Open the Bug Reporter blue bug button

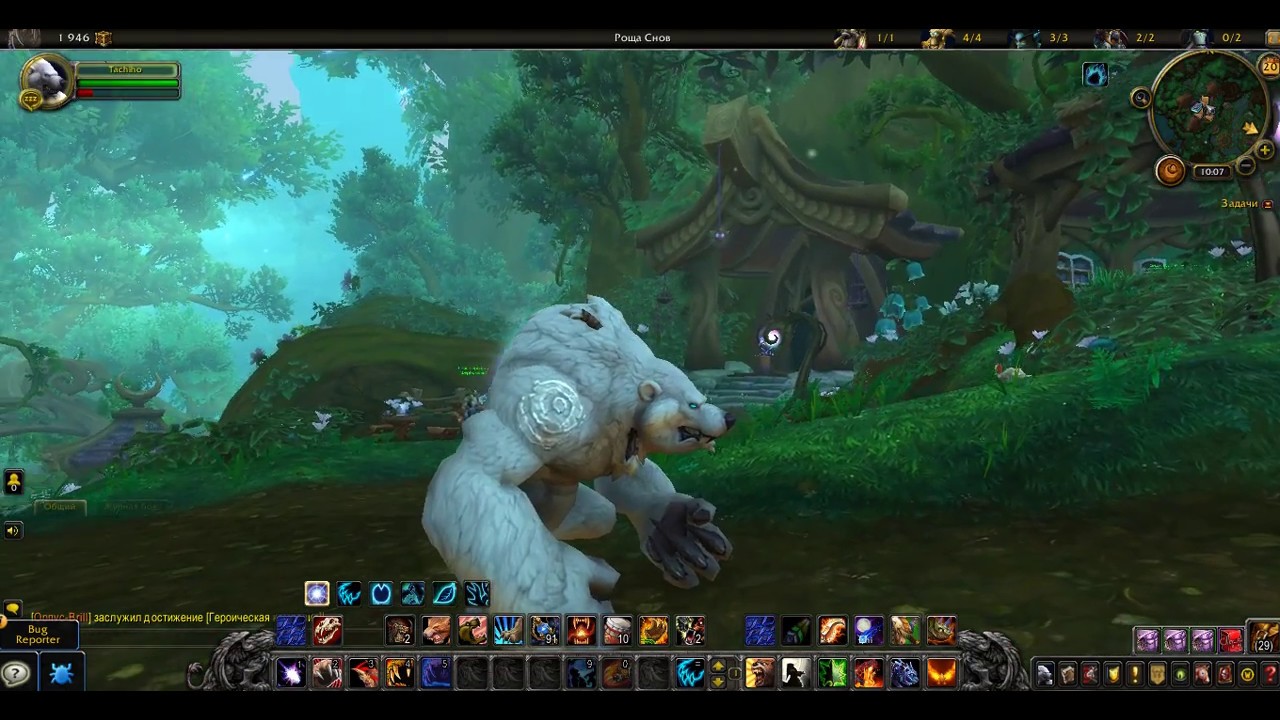61,673
